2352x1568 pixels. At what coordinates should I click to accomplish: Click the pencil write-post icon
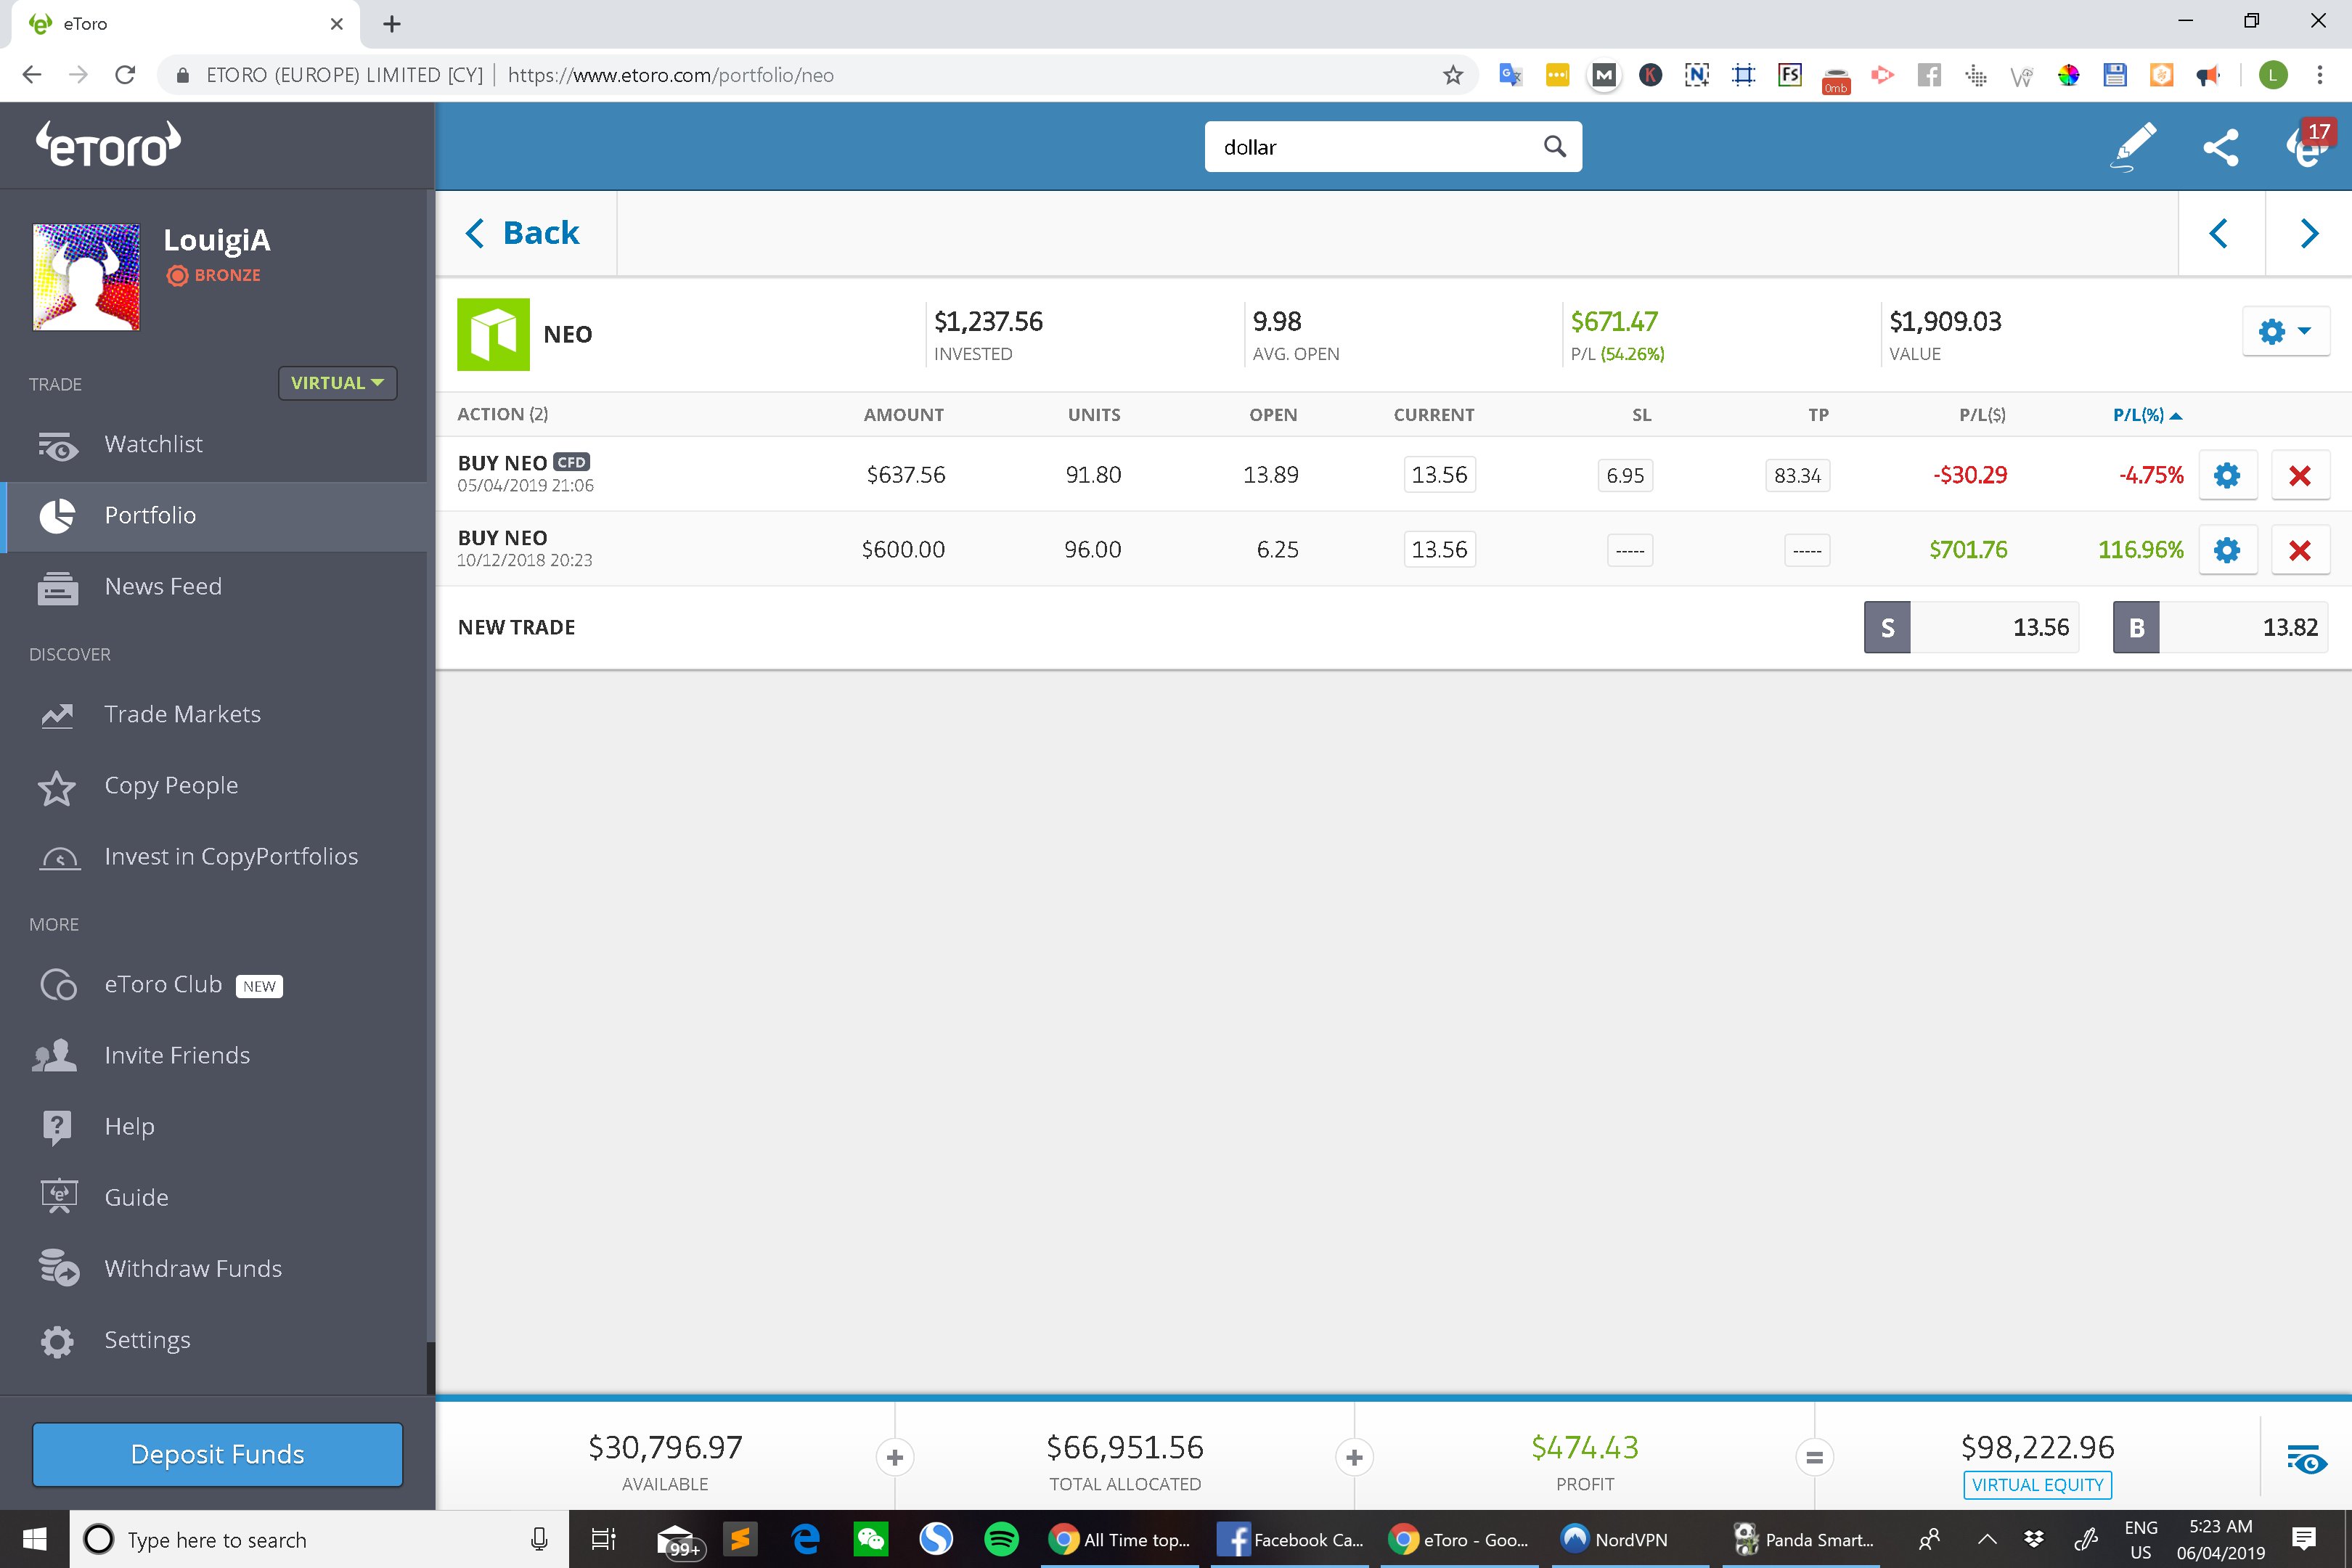[2133, 147]
